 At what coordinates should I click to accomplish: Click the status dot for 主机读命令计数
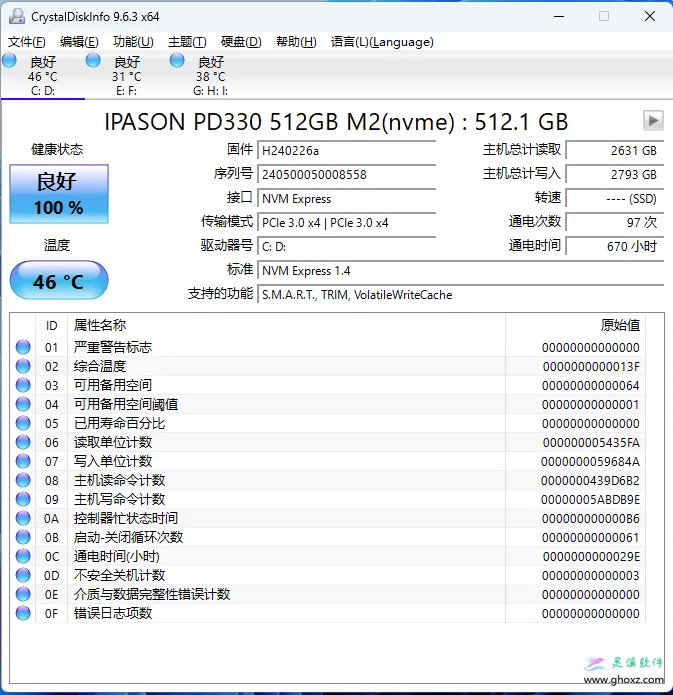23,480
